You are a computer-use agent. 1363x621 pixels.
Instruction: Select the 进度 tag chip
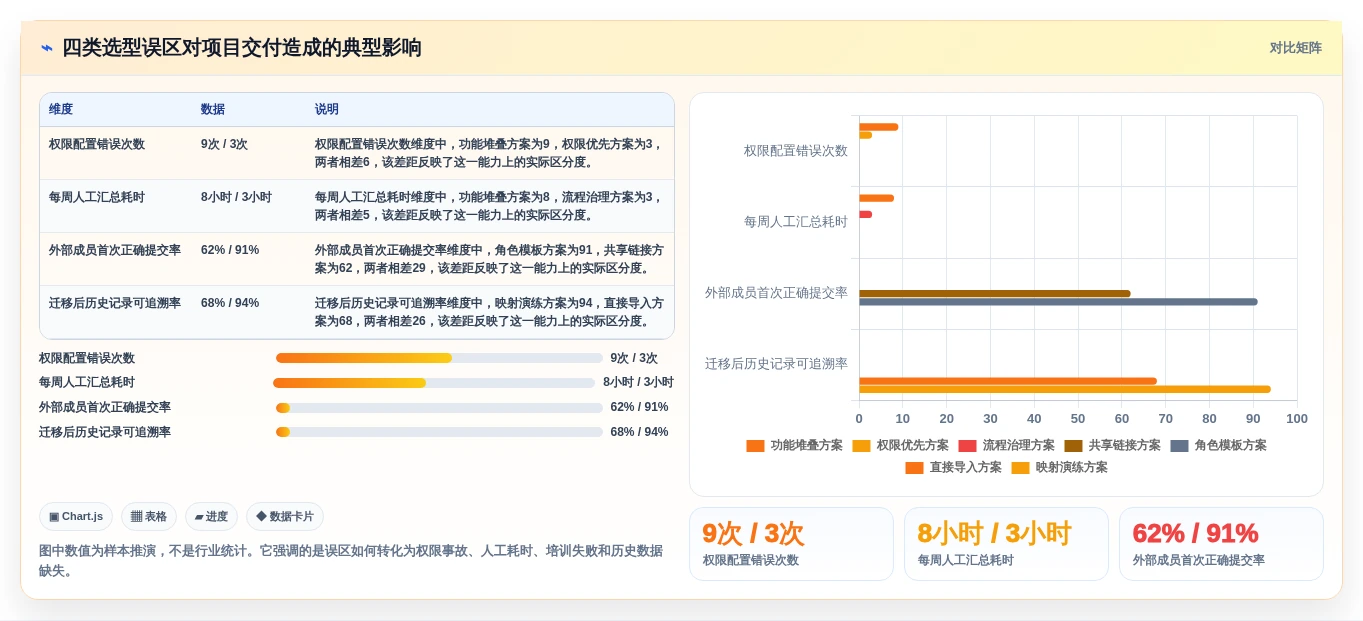click(x=211, y=516)
